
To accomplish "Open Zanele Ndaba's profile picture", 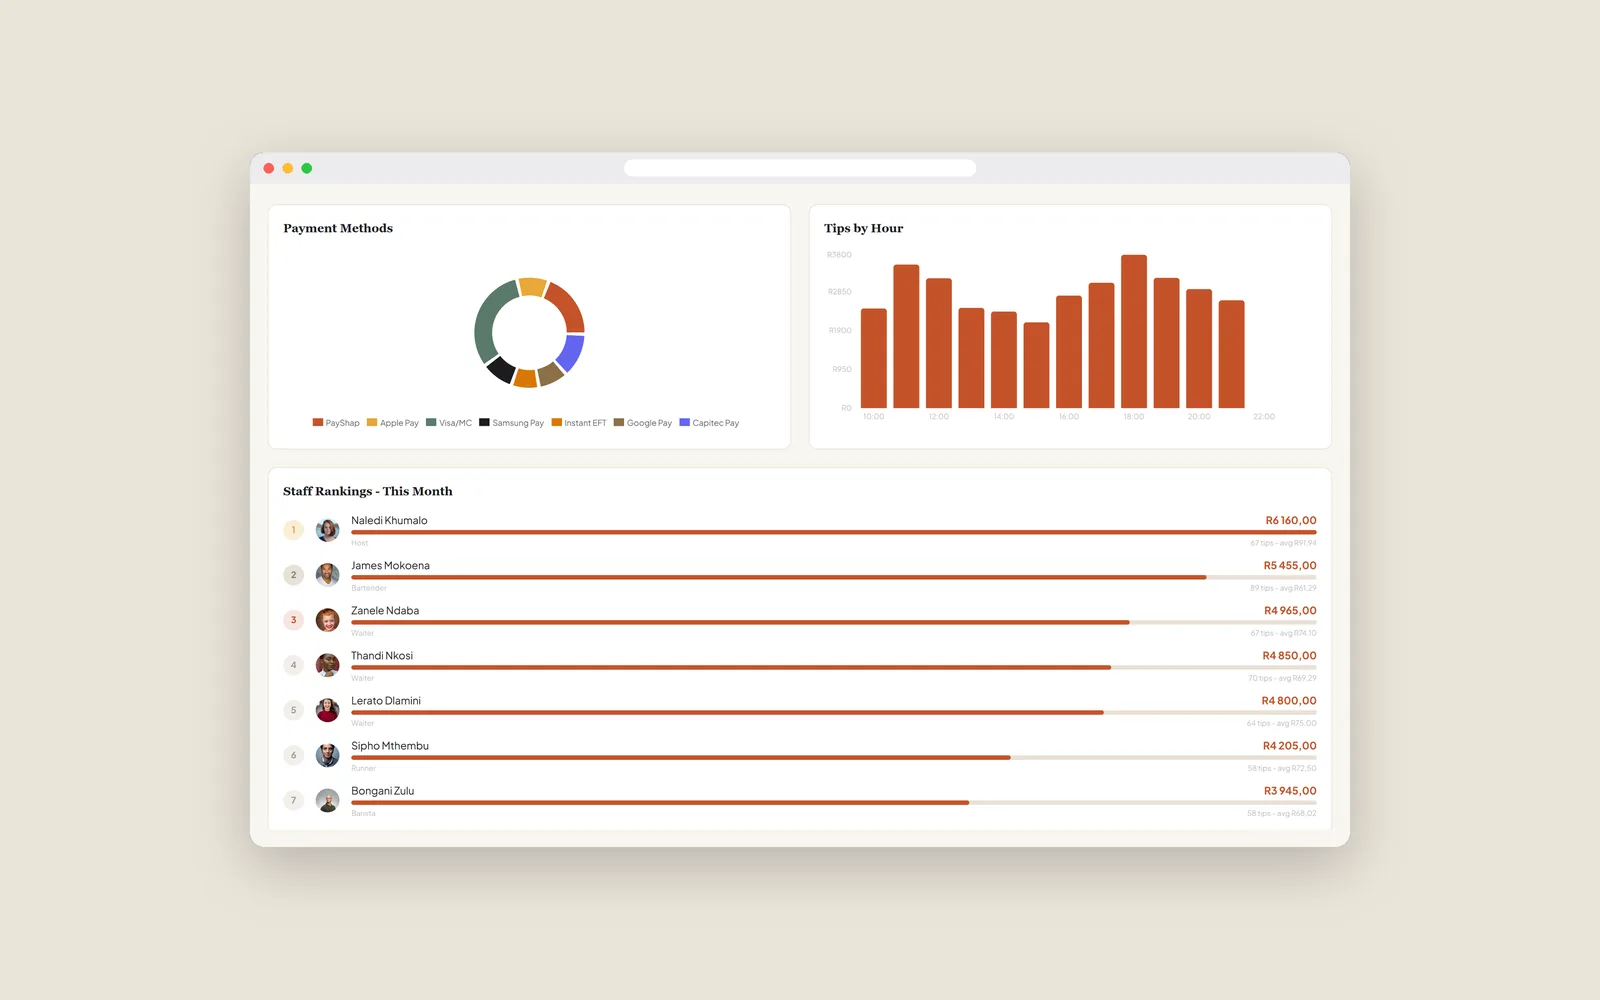I will point(327,620).
